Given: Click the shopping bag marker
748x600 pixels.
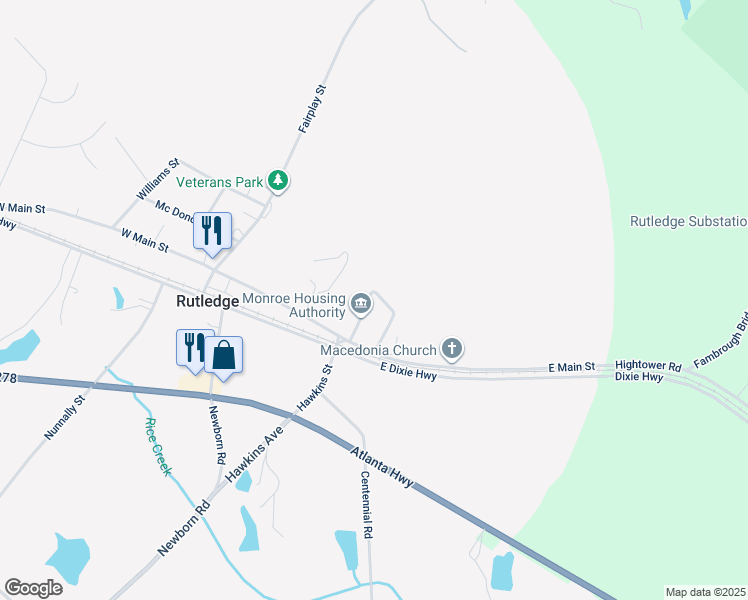Looking at the screenshot, I should click(x=224, y=357).
